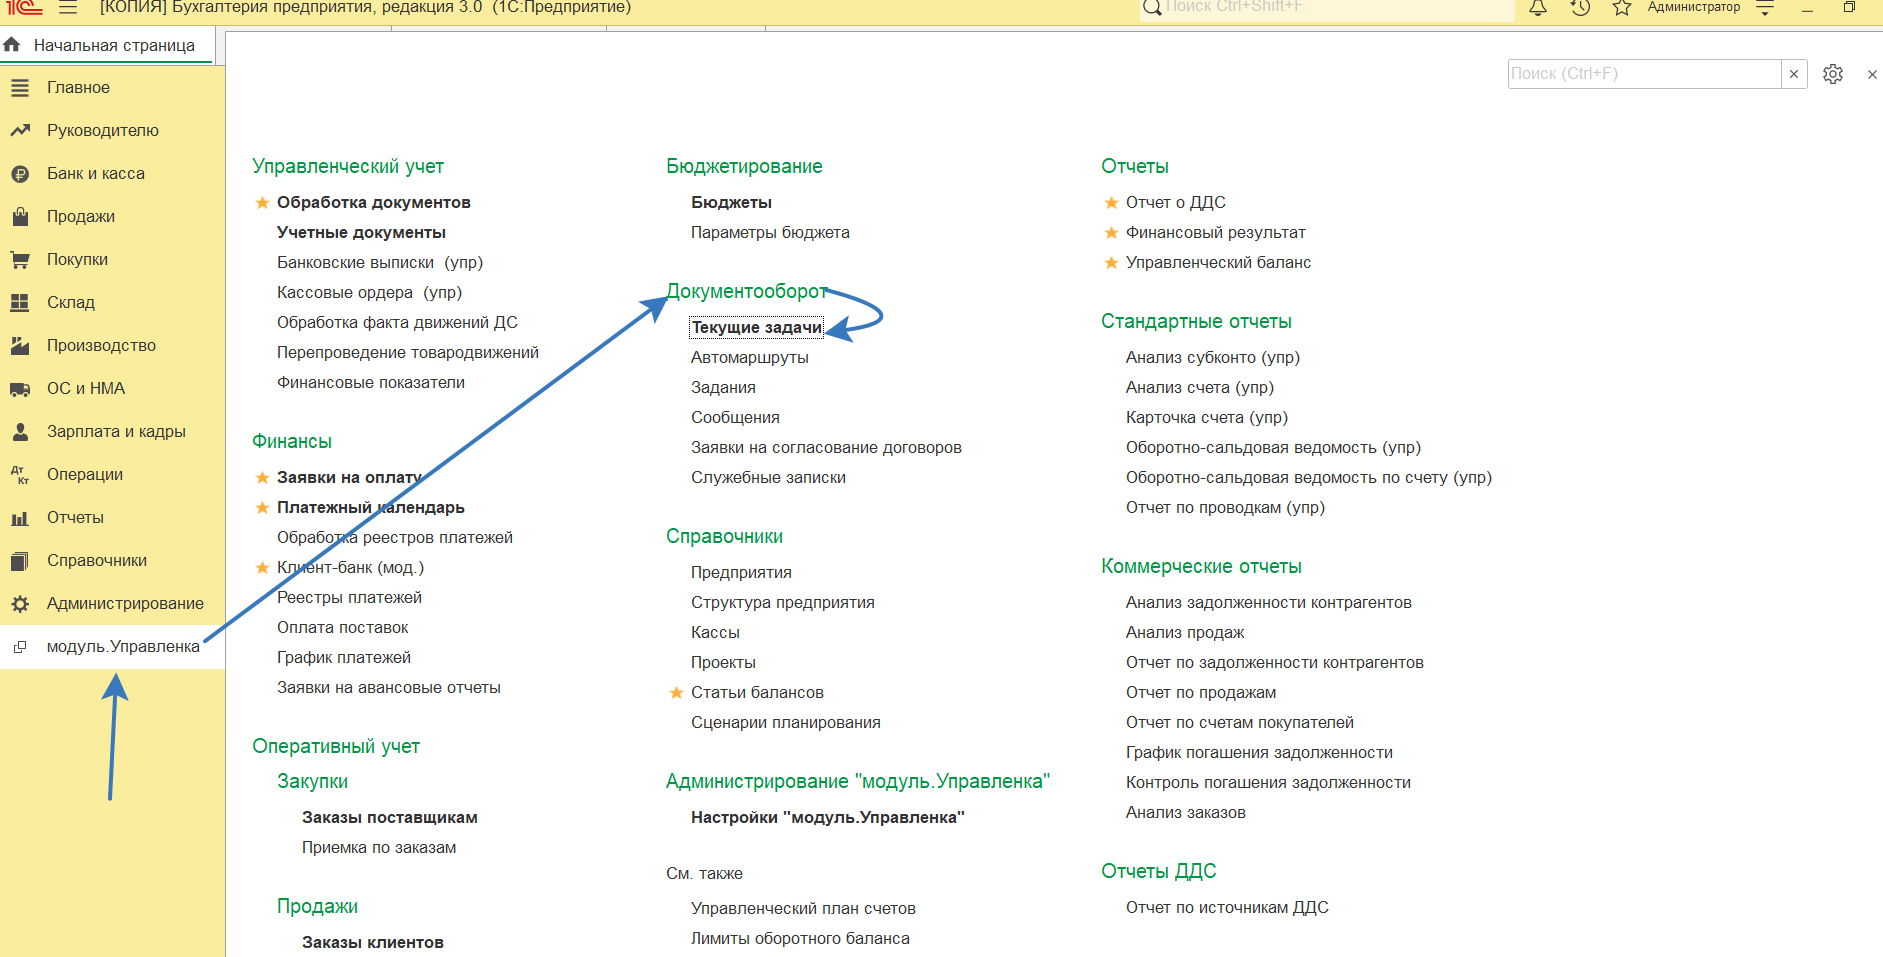Open the Отчеты section in the sidebar

(112, 518)
